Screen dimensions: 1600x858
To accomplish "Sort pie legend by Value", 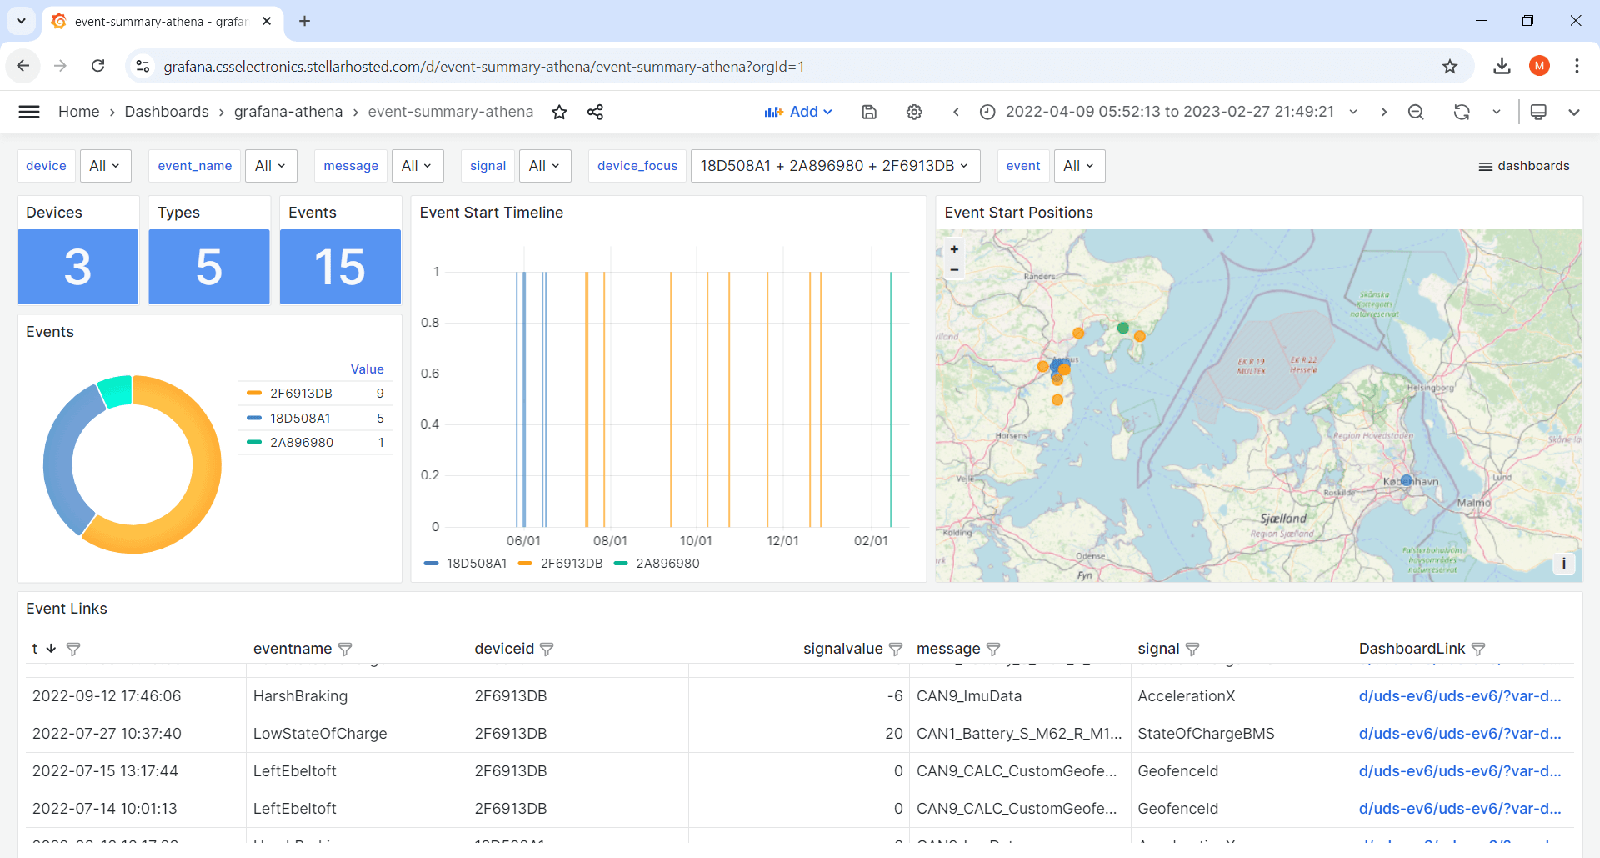I will 367,370.
